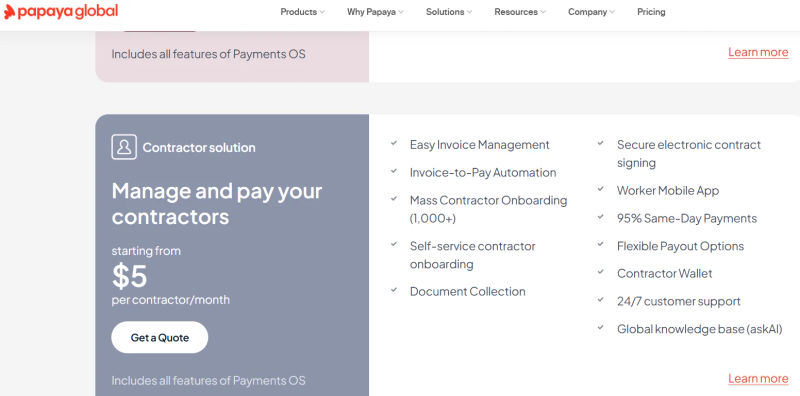This screenshot has width=800, height=396.
Task: Open the Products dropdown menu
Action: point(302,12)
